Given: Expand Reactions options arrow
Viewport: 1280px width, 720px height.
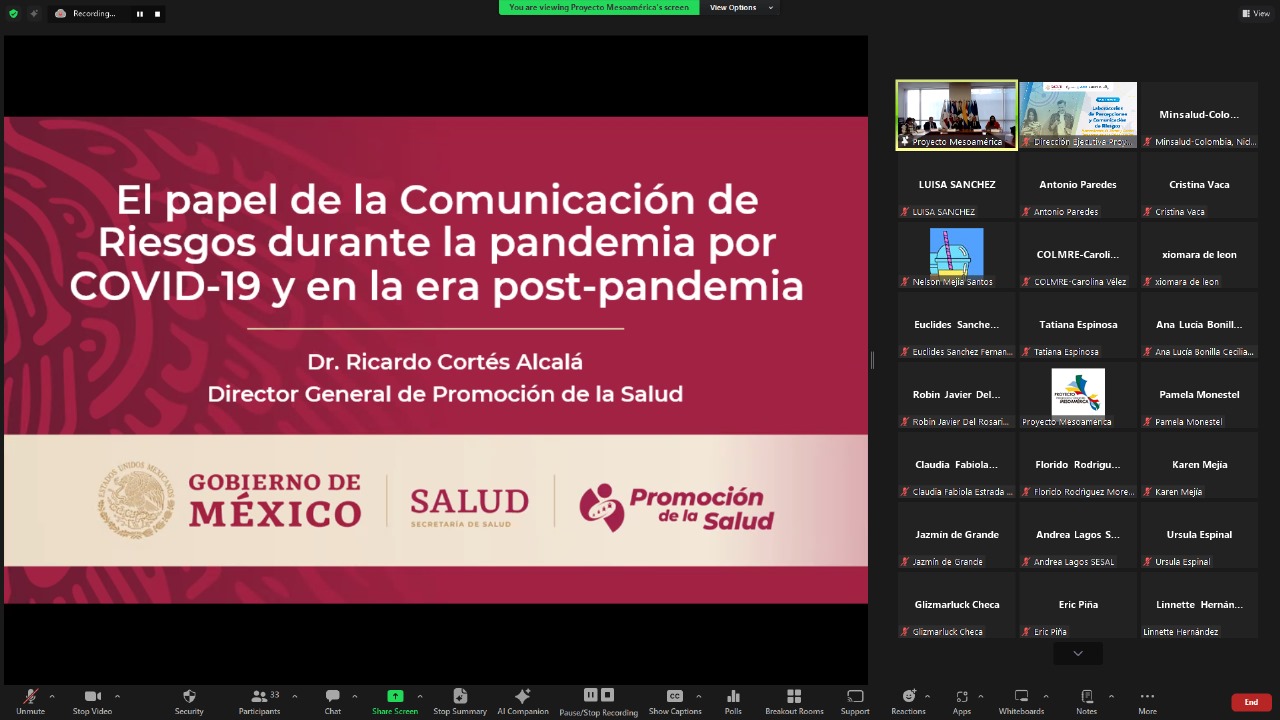Looking at the screenshot, I should tap(927, 696).
